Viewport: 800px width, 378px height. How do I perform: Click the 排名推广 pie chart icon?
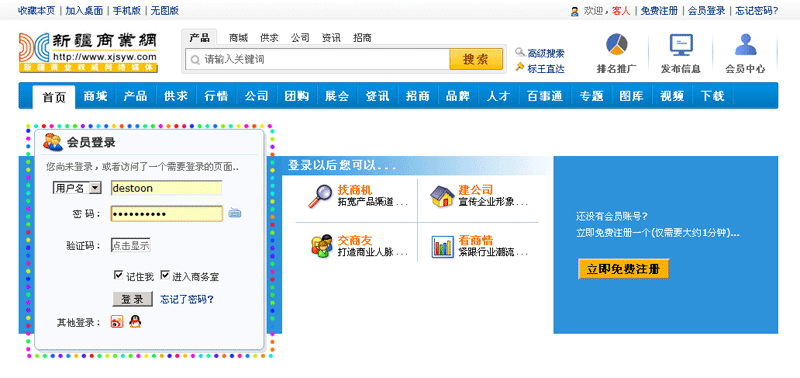(x=616, y=44)
